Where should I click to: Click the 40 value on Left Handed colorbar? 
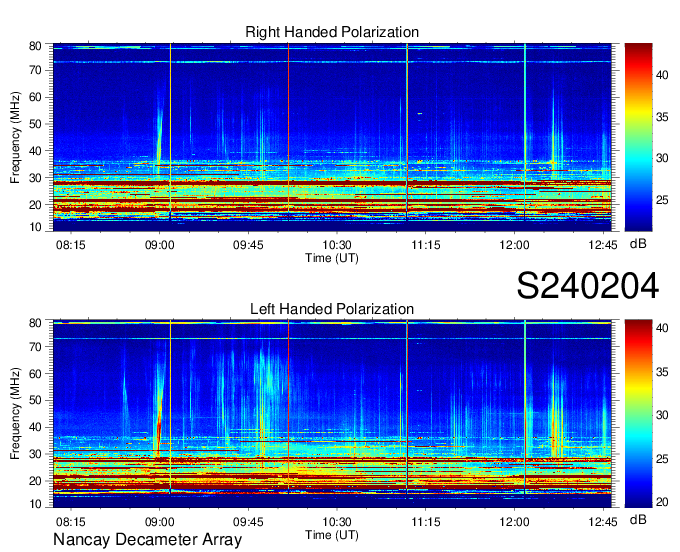(x=662, y=328)
